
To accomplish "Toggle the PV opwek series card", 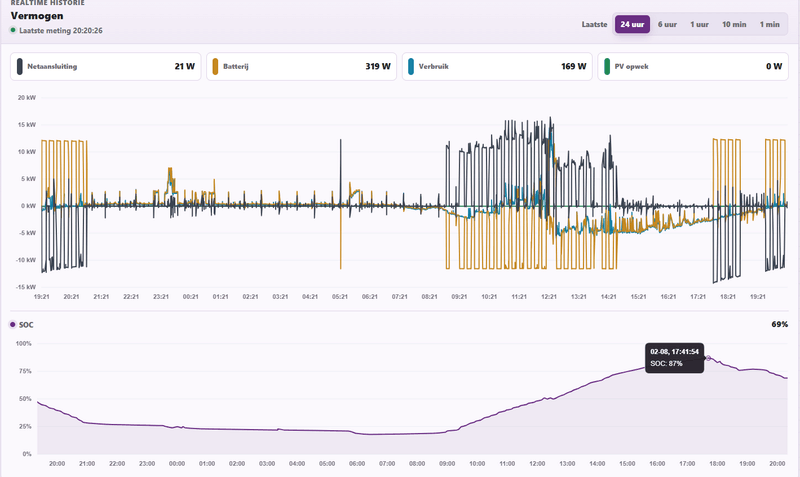I will tap(693, 66).
